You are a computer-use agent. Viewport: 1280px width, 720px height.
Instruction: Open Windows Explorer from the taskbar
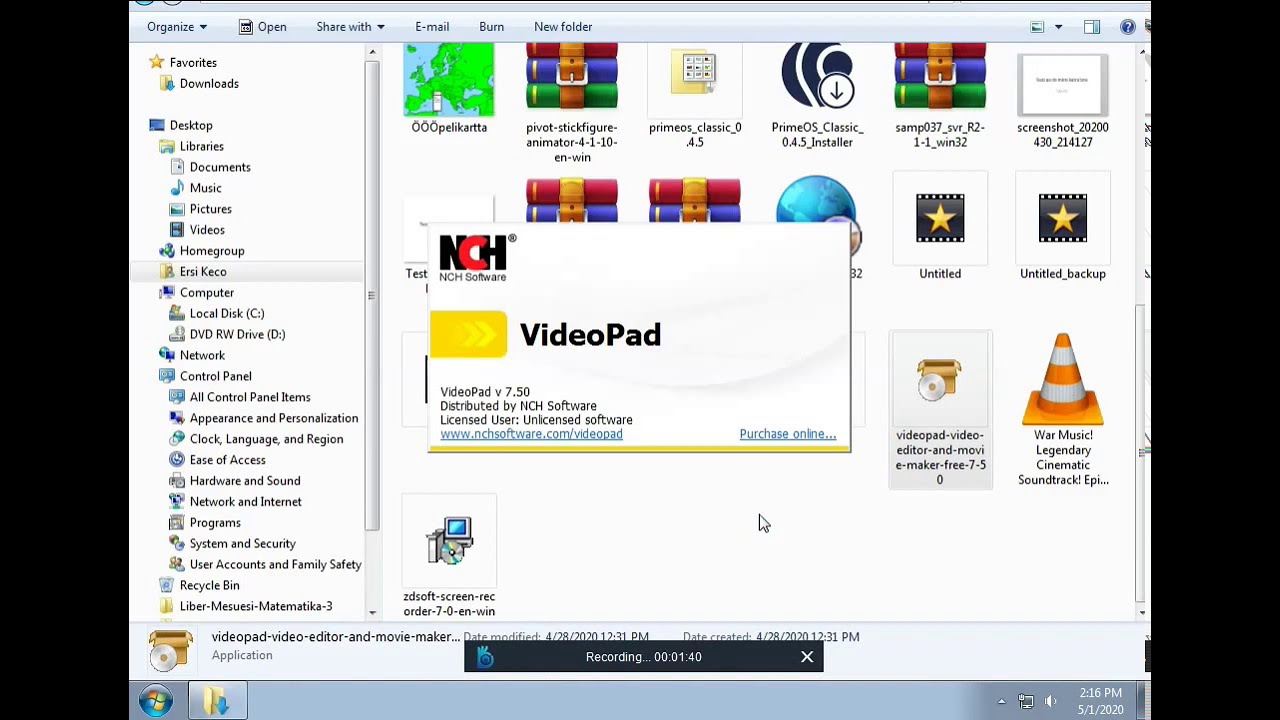(x=217, y=701)
